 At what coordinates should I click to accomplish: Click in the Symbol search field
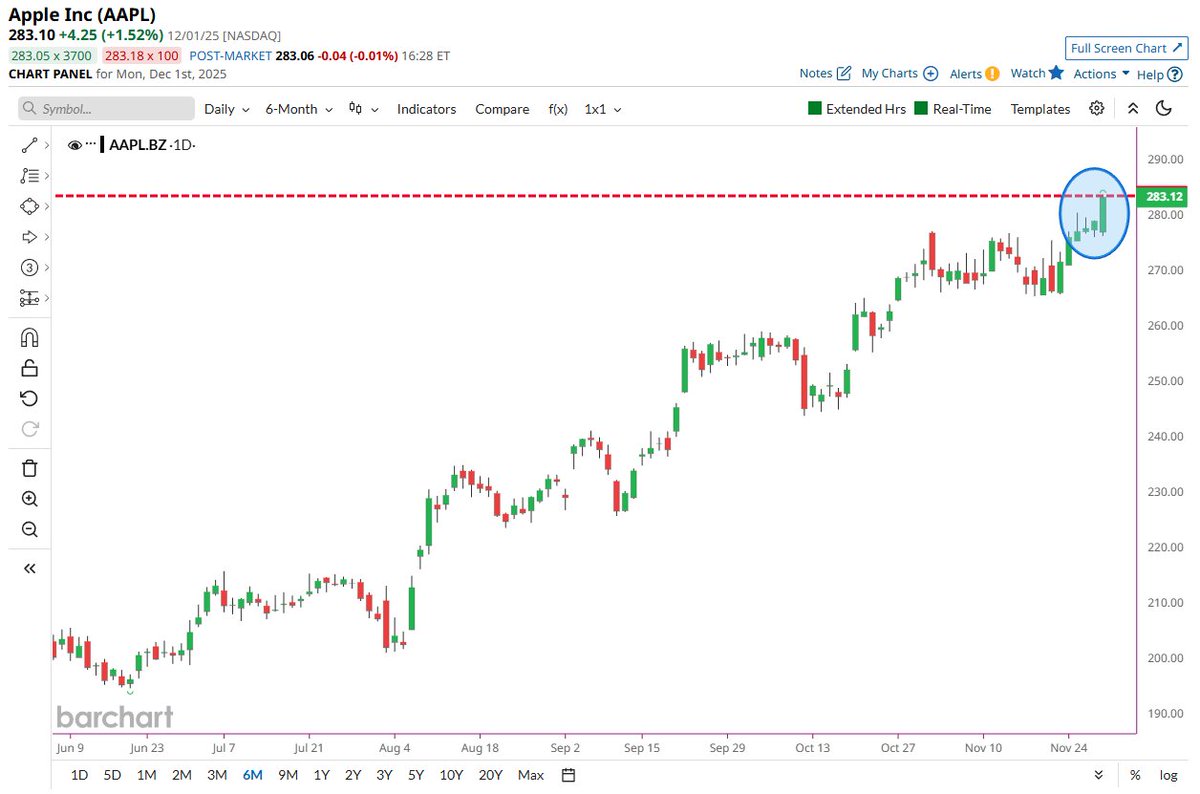107,108
